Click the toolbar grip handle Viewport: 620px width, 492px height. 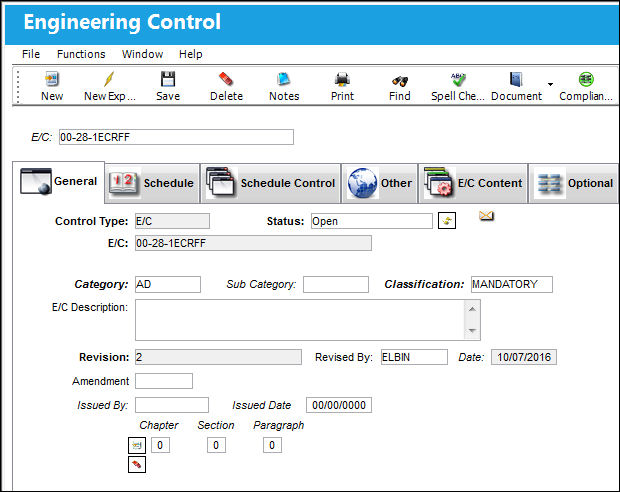18,87
